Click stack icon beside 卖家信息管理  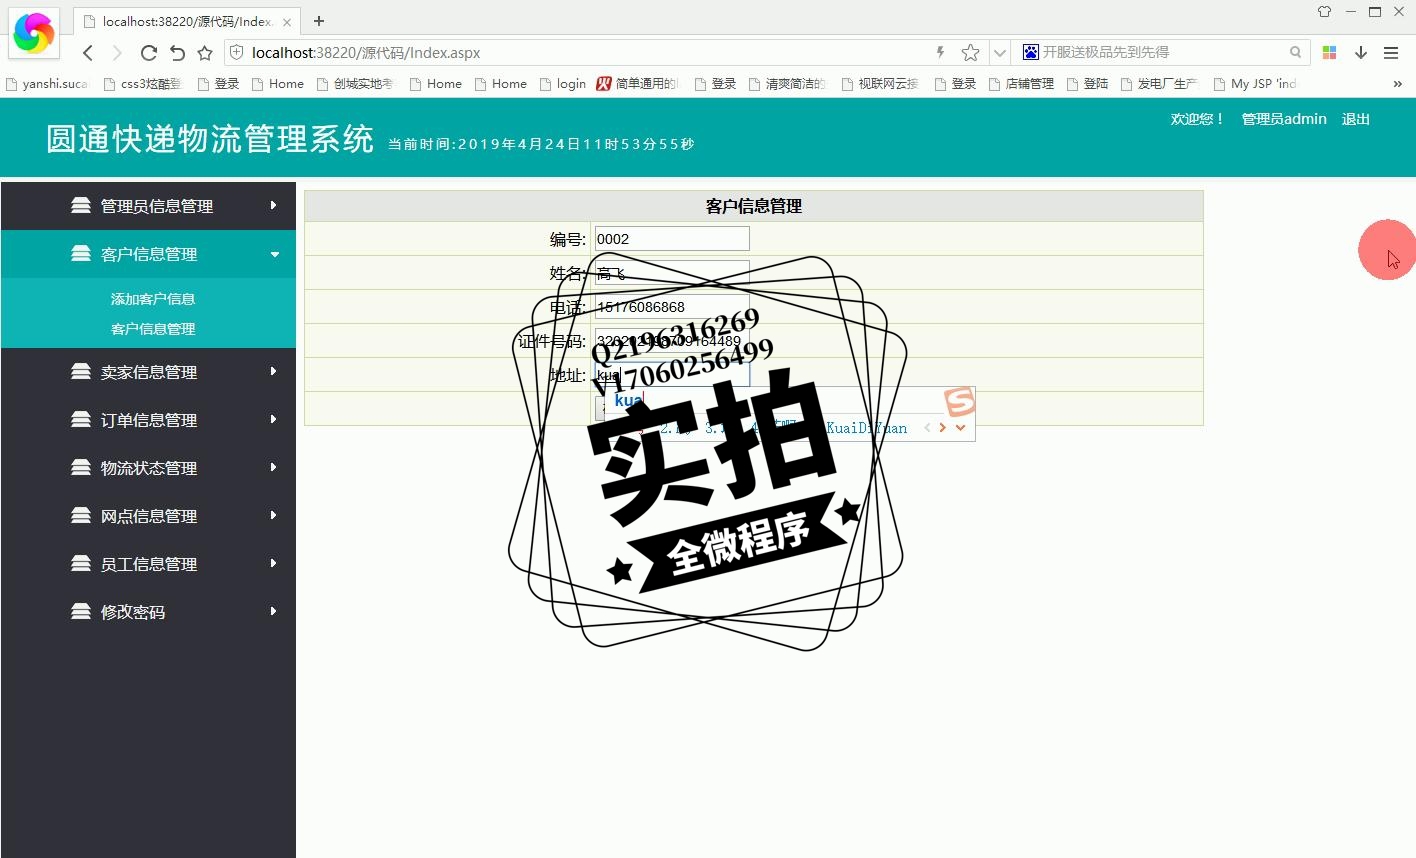[81, 371]
